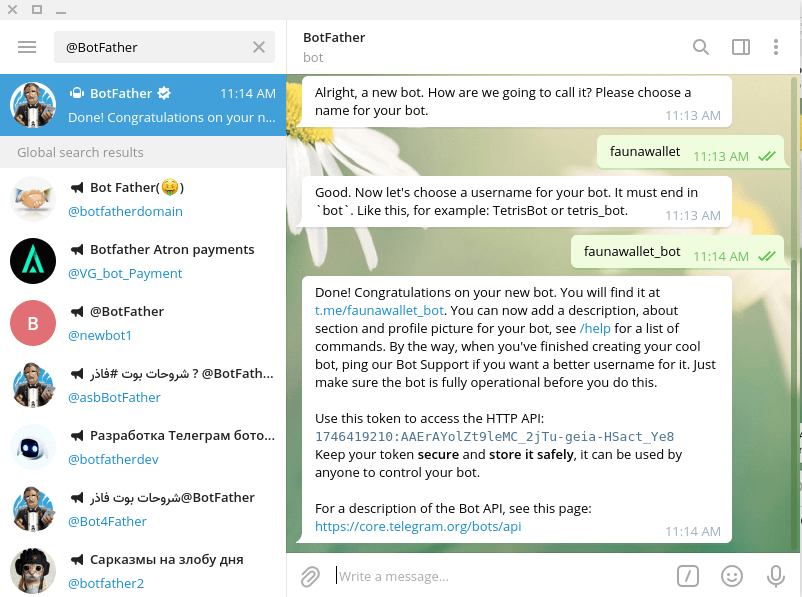
Task: Open the three-dot chat options menu
Action: click(776, 47)
